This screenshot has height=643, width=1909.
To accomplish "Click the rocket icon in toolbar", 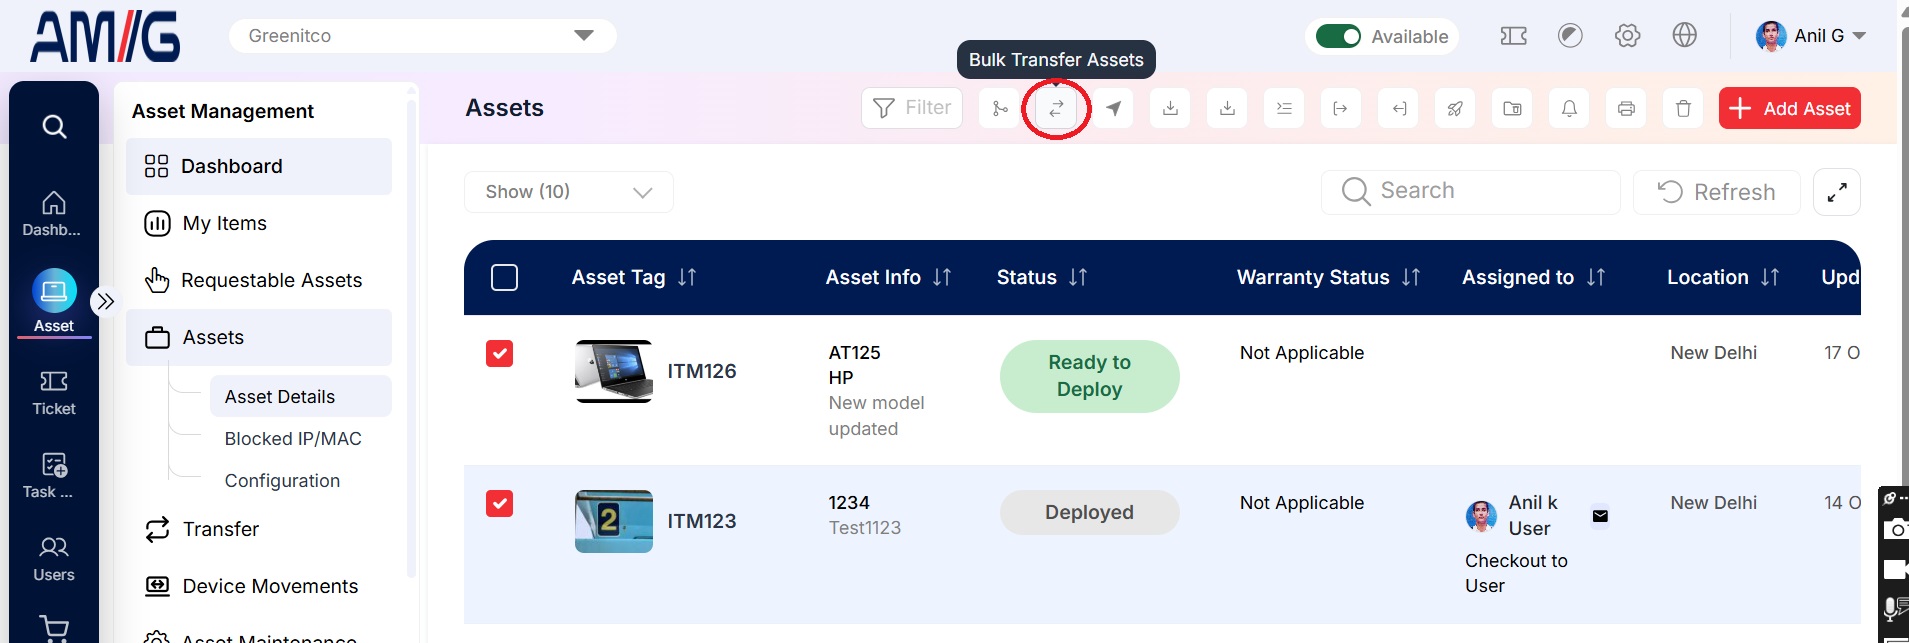I will click(x=1455, y=108).
